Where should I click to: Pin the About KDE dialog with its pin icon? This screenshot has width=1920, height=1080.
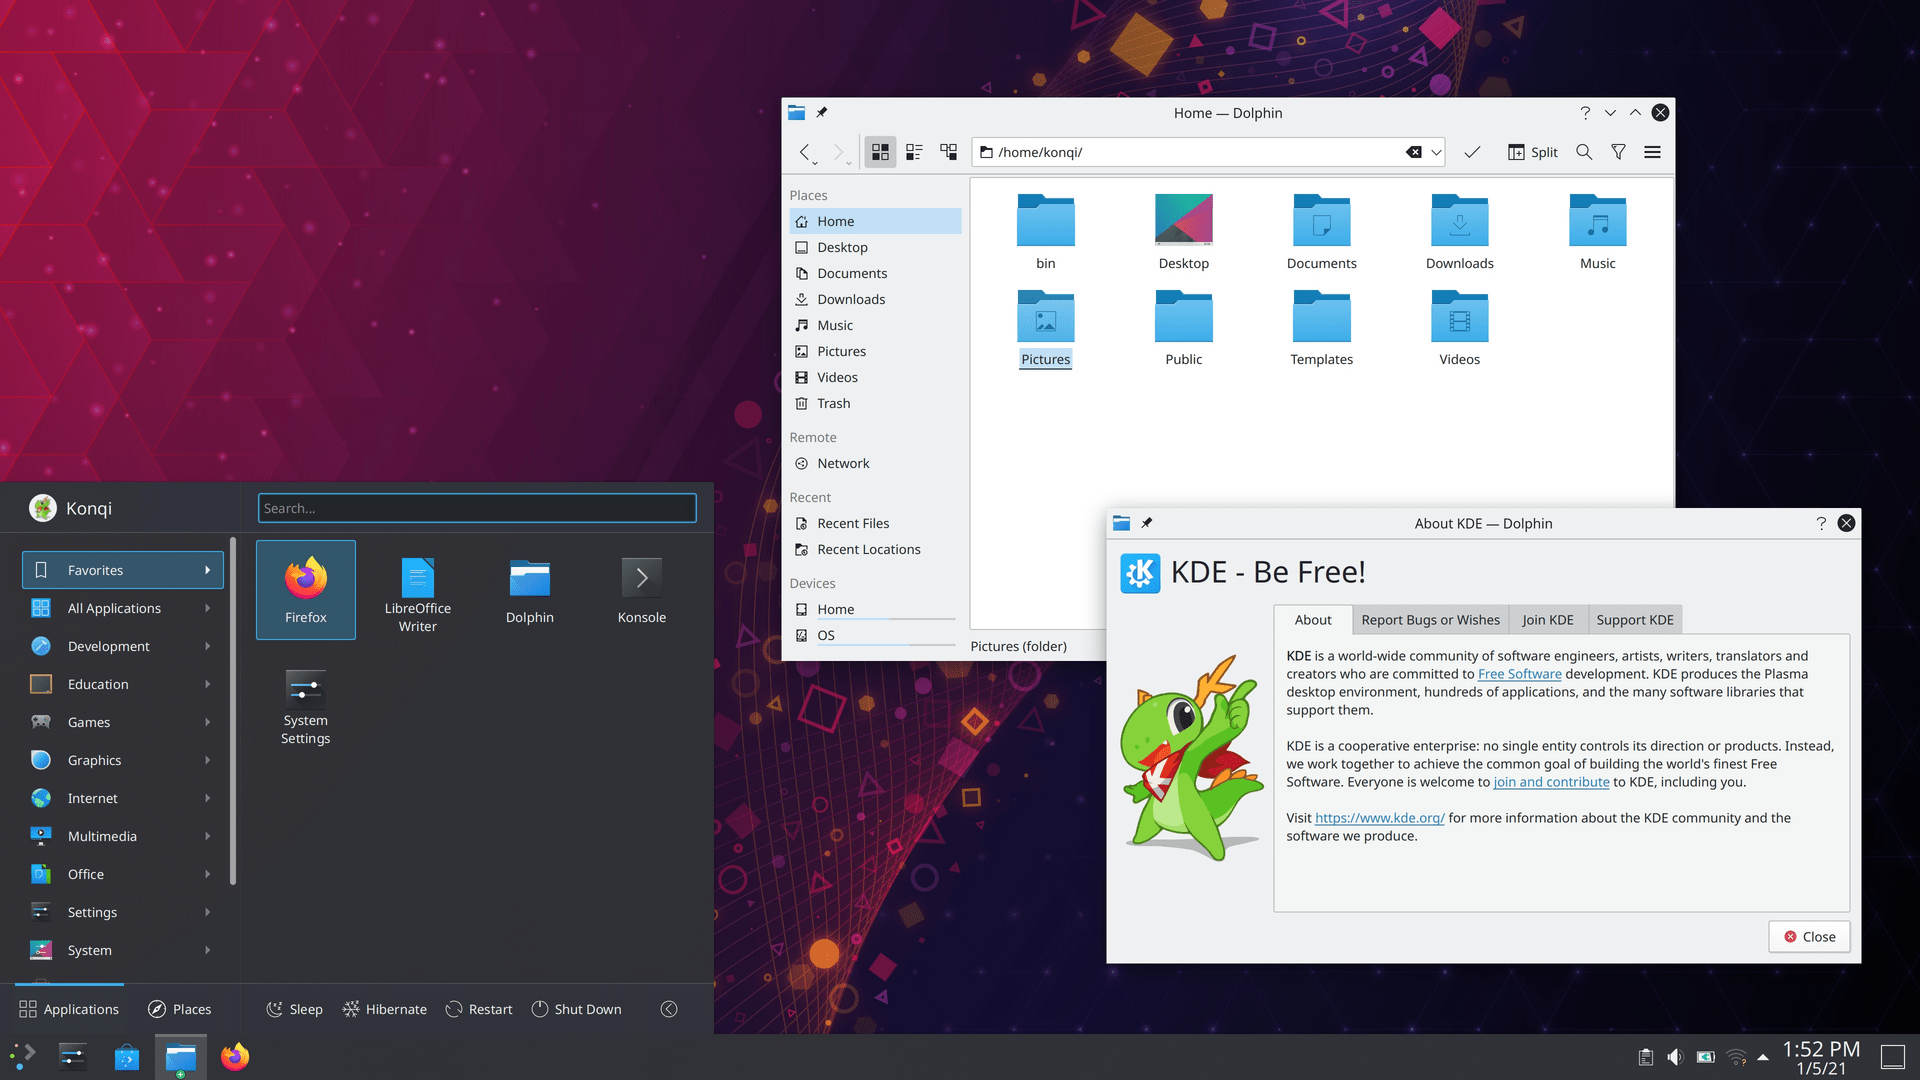(1147, 522)
